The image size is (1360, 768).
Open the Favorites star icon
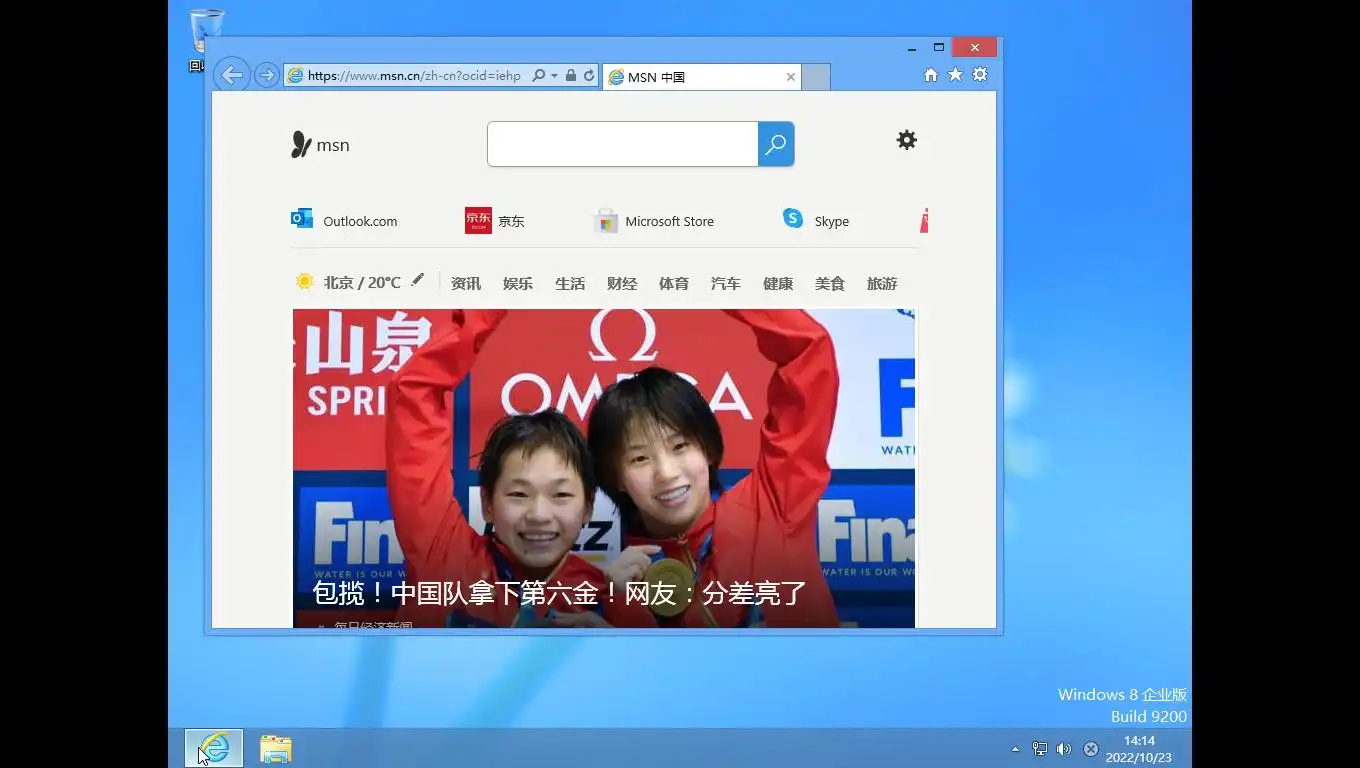[955, 75]
